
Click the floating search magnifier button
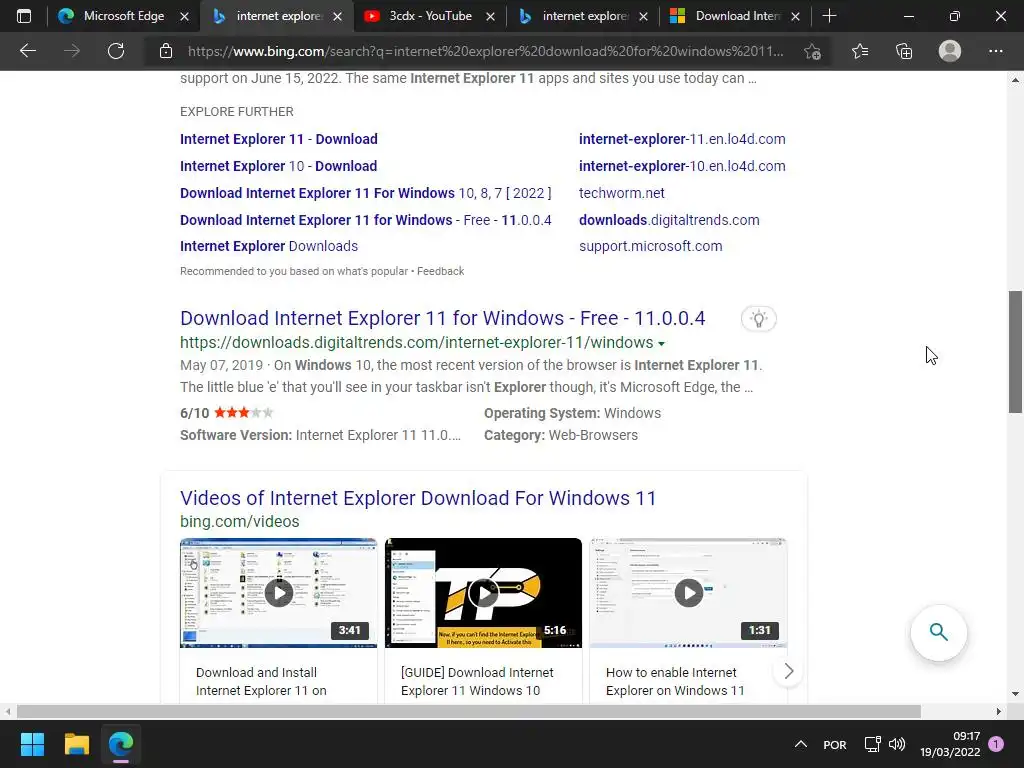[x=938, y=632]
